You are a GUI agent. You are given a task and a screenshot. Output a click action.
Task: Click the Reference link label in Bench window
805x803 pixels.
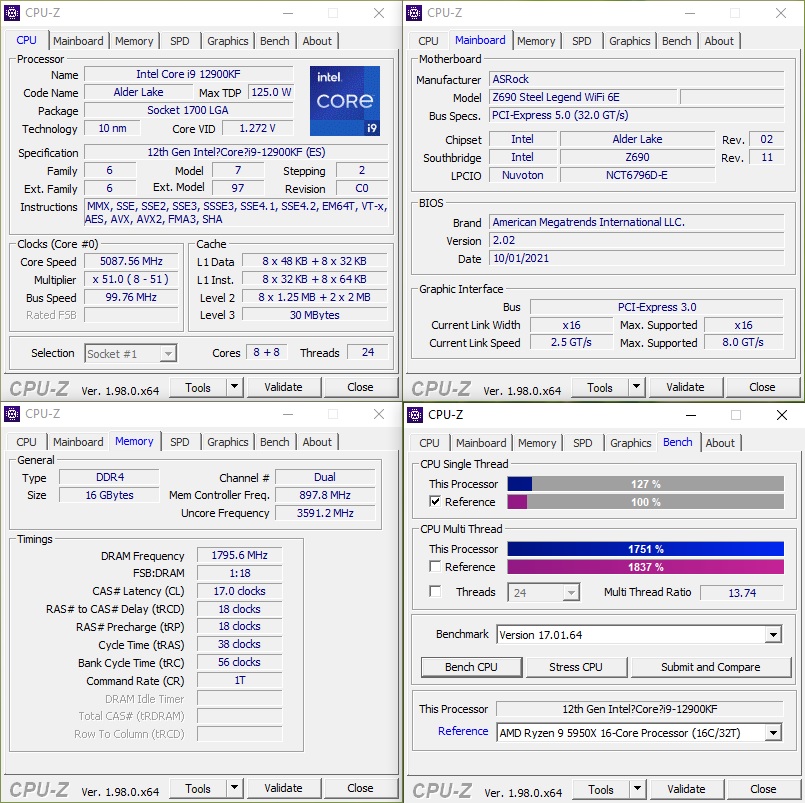(463, 731)
